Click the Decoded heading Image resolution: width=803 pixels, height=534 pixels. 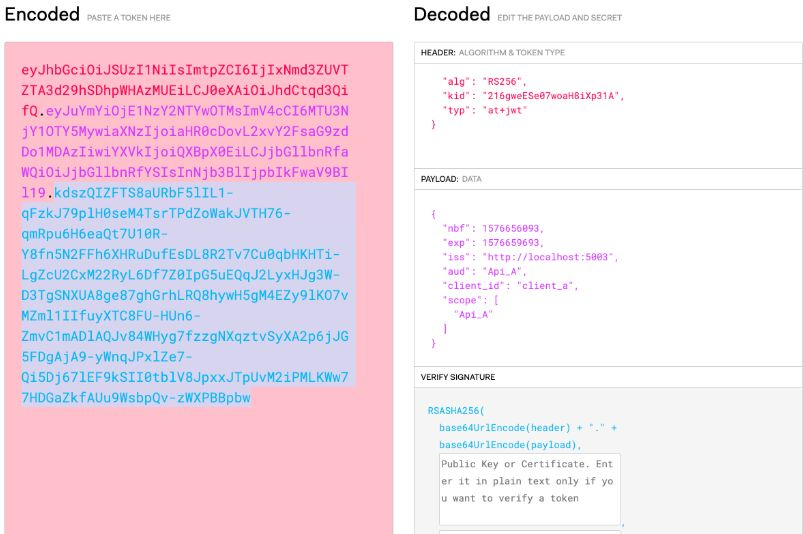452,14
